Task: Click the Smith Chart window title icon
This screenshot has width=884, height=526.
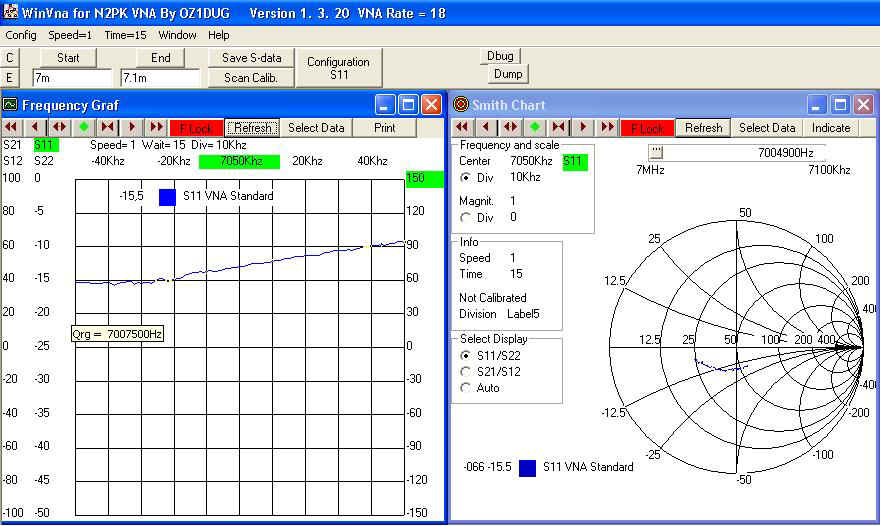Action: pyautogui.click(x=461, y=105)
